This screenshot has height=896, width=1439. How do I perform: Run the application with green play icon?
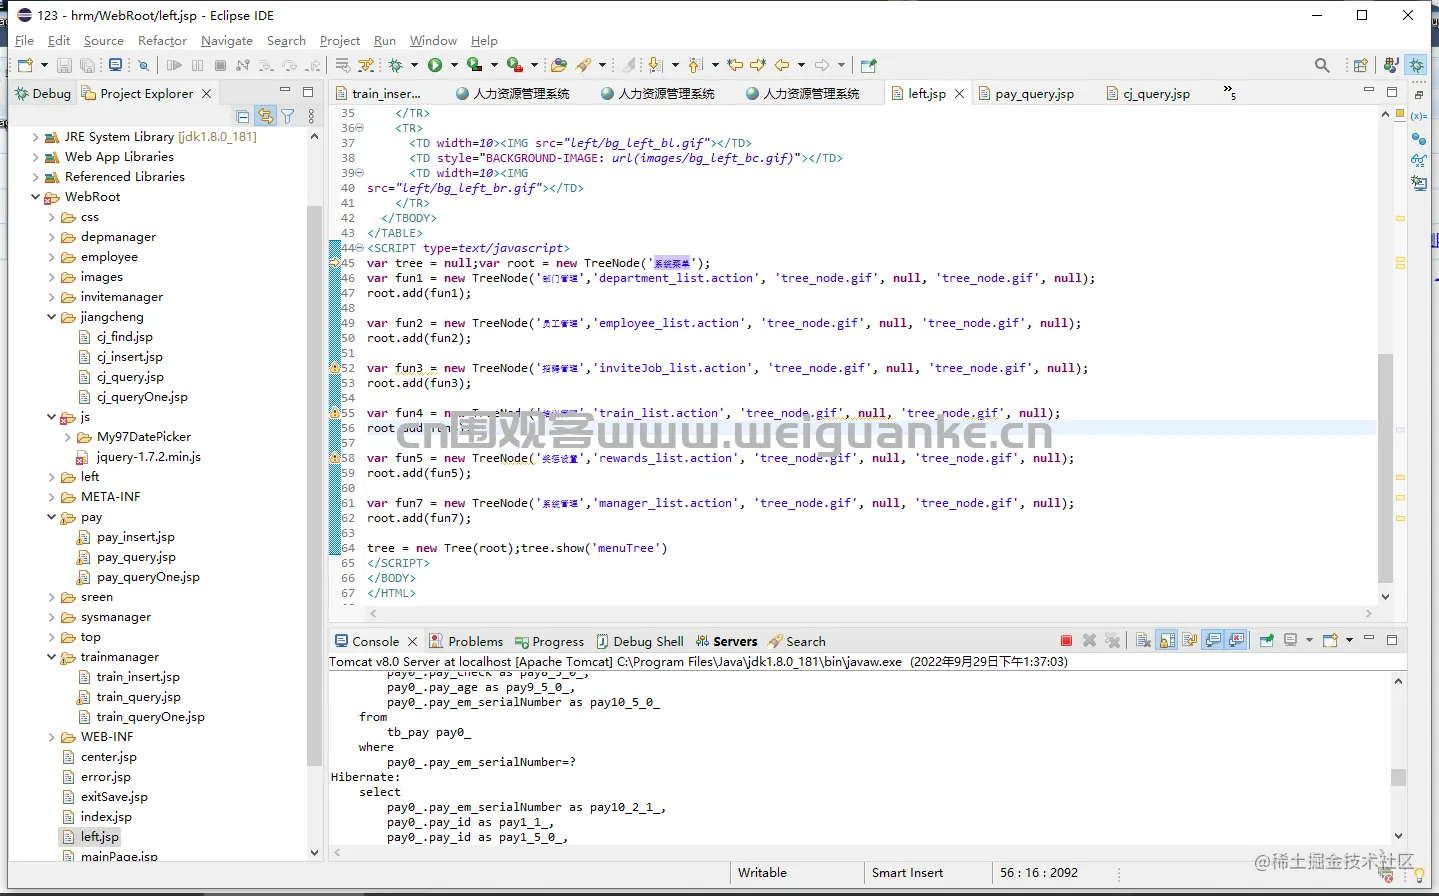435,65
